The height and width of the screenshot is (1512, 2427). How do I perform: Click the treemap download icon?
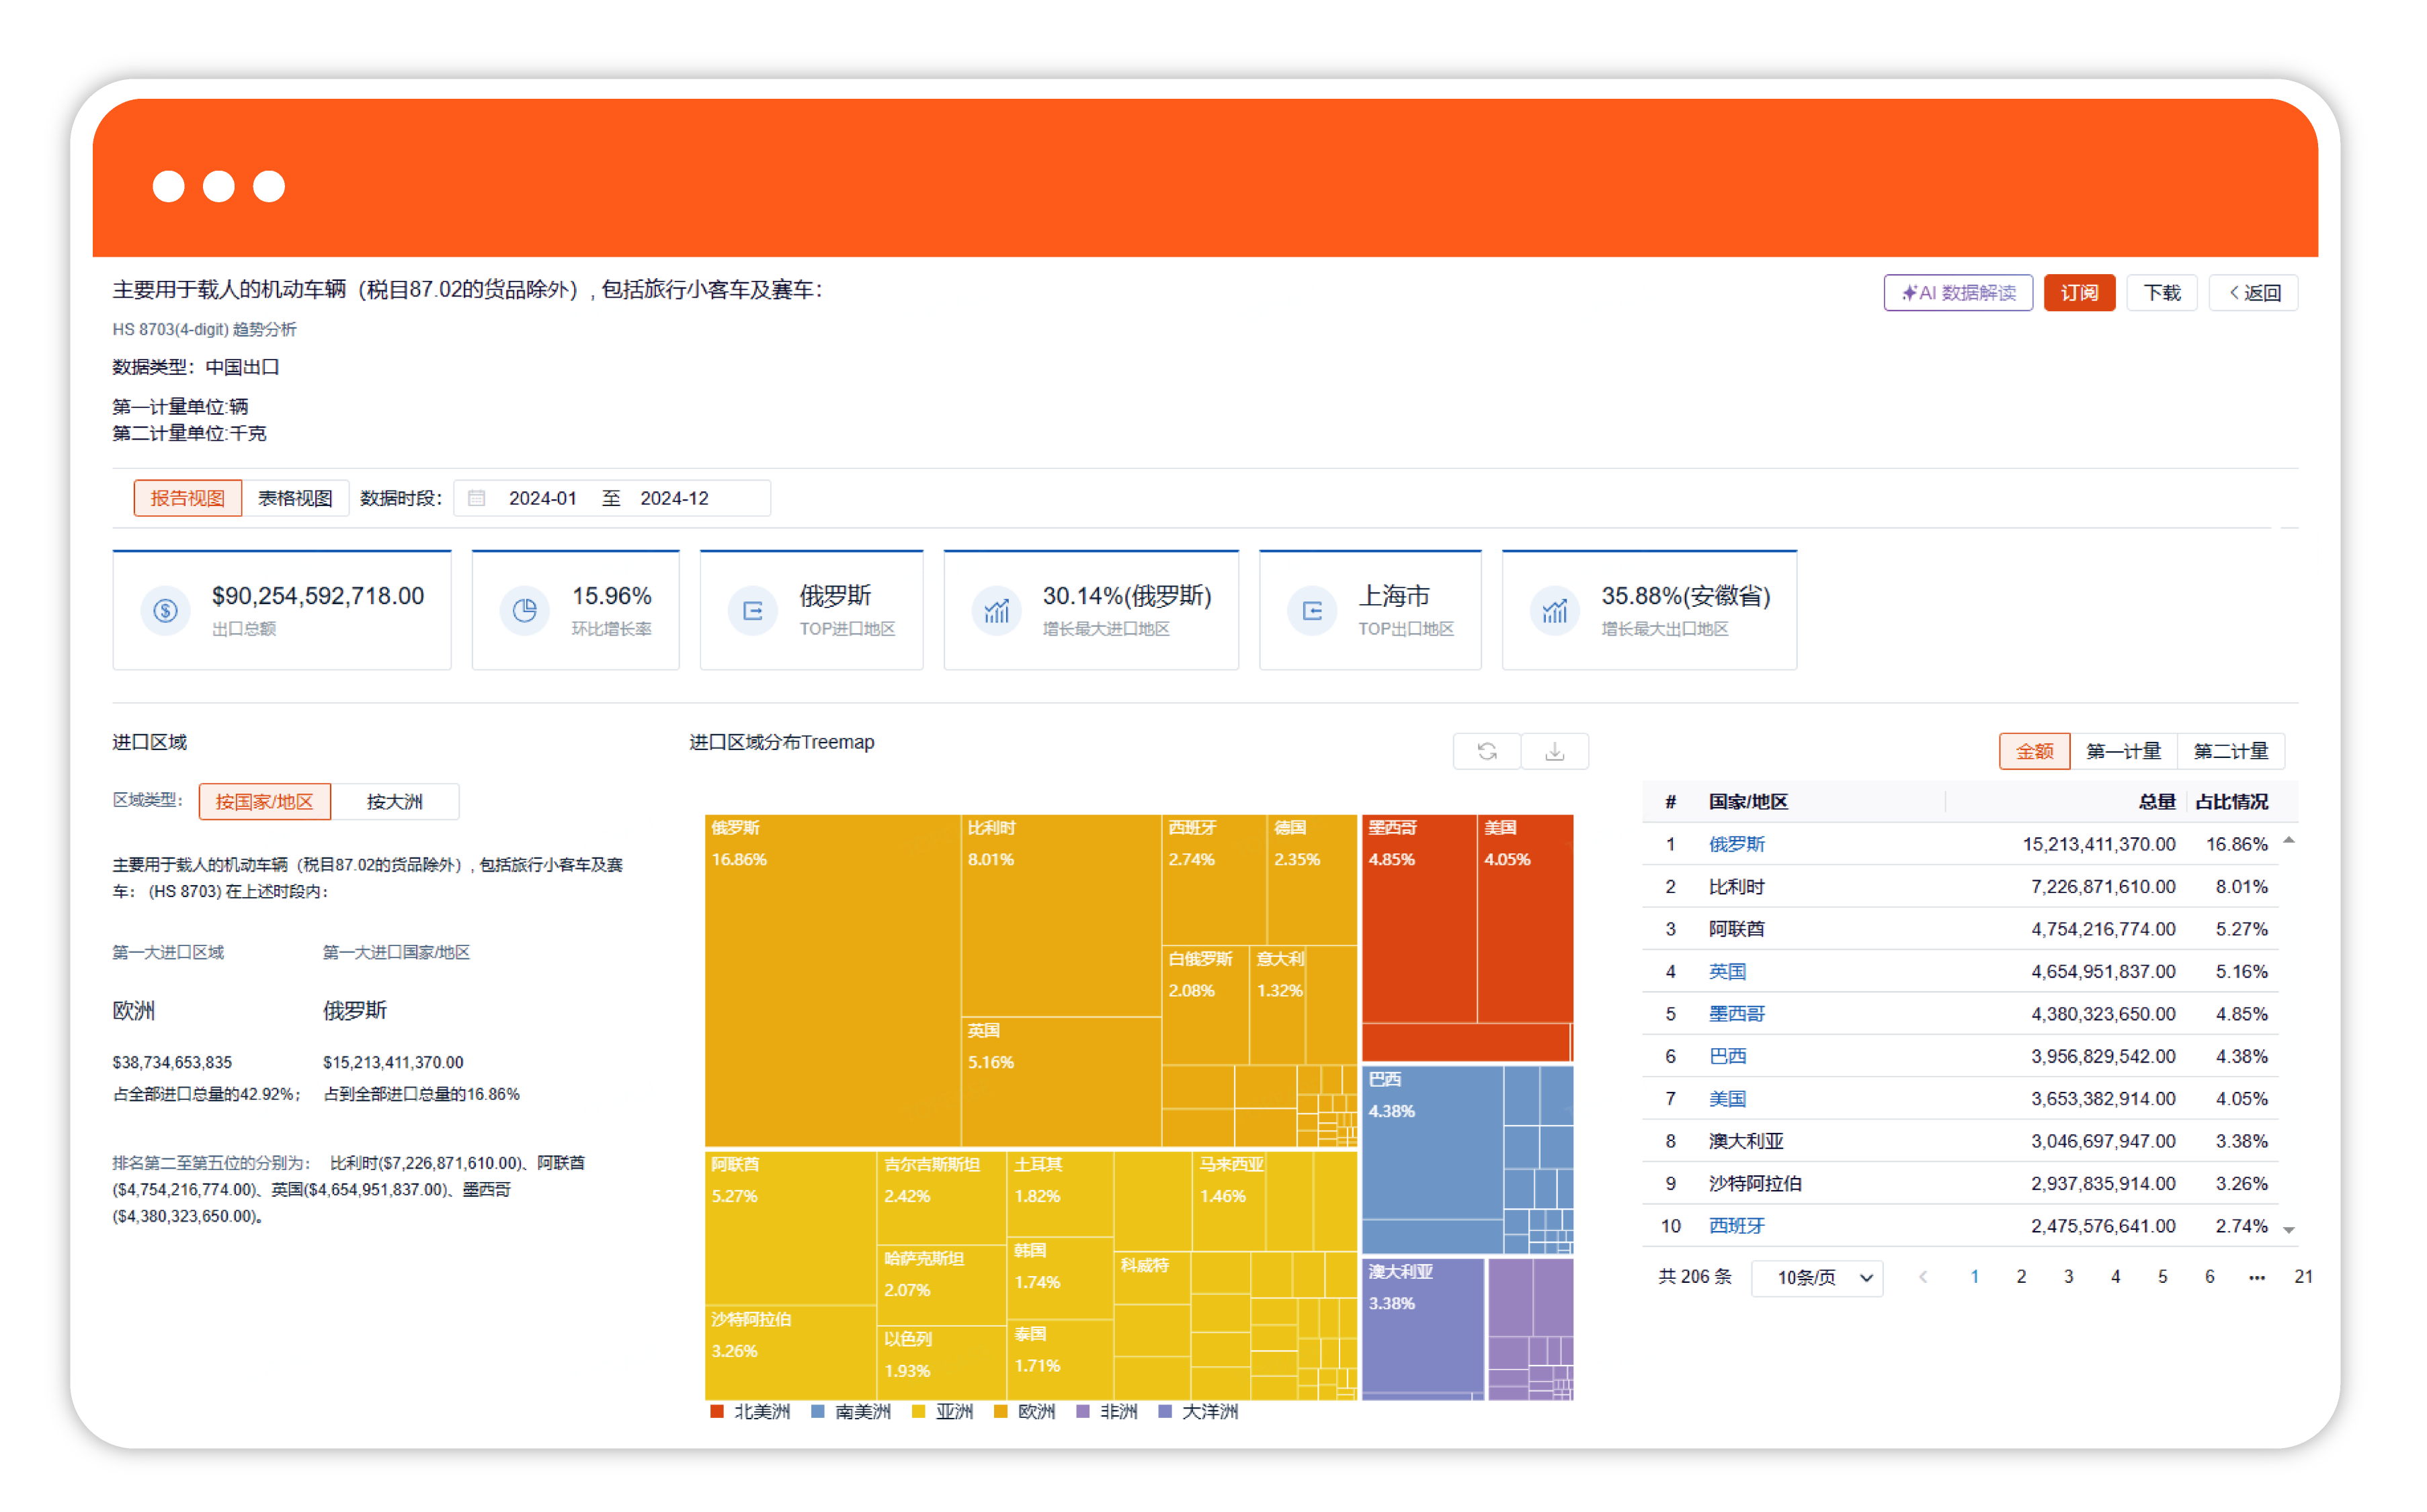[x=1554, y=751]
